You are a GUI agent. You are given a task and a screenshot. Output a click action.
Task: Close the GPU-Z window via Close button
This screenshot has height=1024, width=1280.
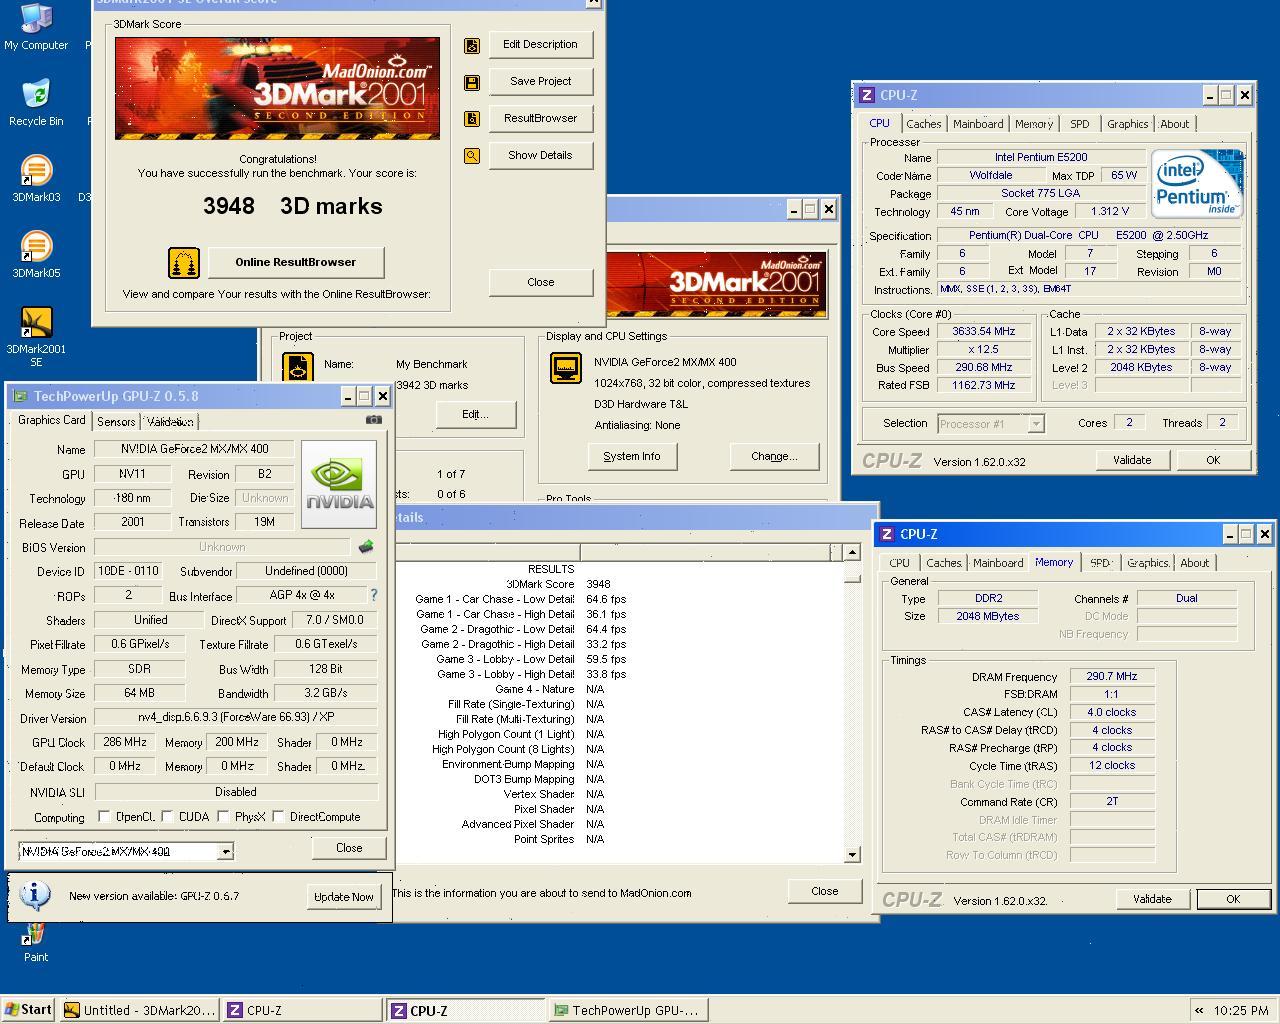tap(349, 848)
